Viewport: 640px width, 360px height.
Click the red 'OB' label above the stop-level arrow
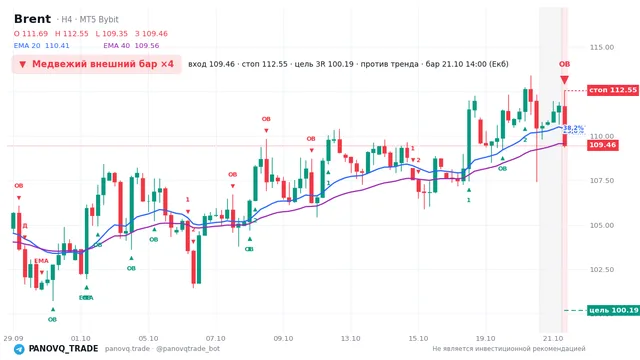pos(564,64)
